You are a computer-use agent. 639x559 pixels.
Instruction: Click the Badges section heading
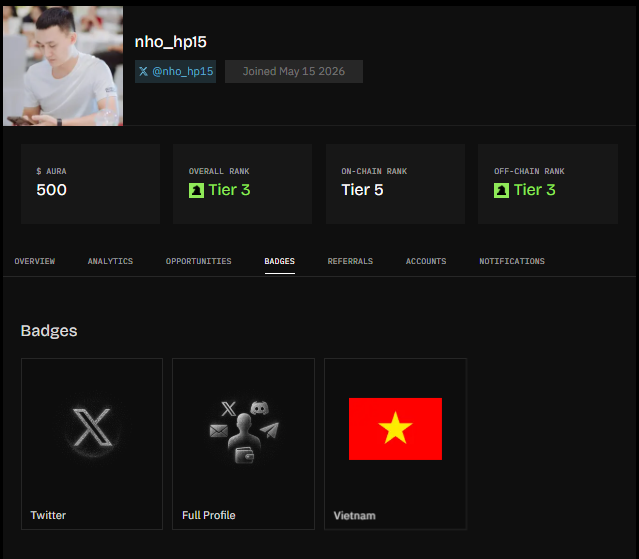tap(49, 331)
